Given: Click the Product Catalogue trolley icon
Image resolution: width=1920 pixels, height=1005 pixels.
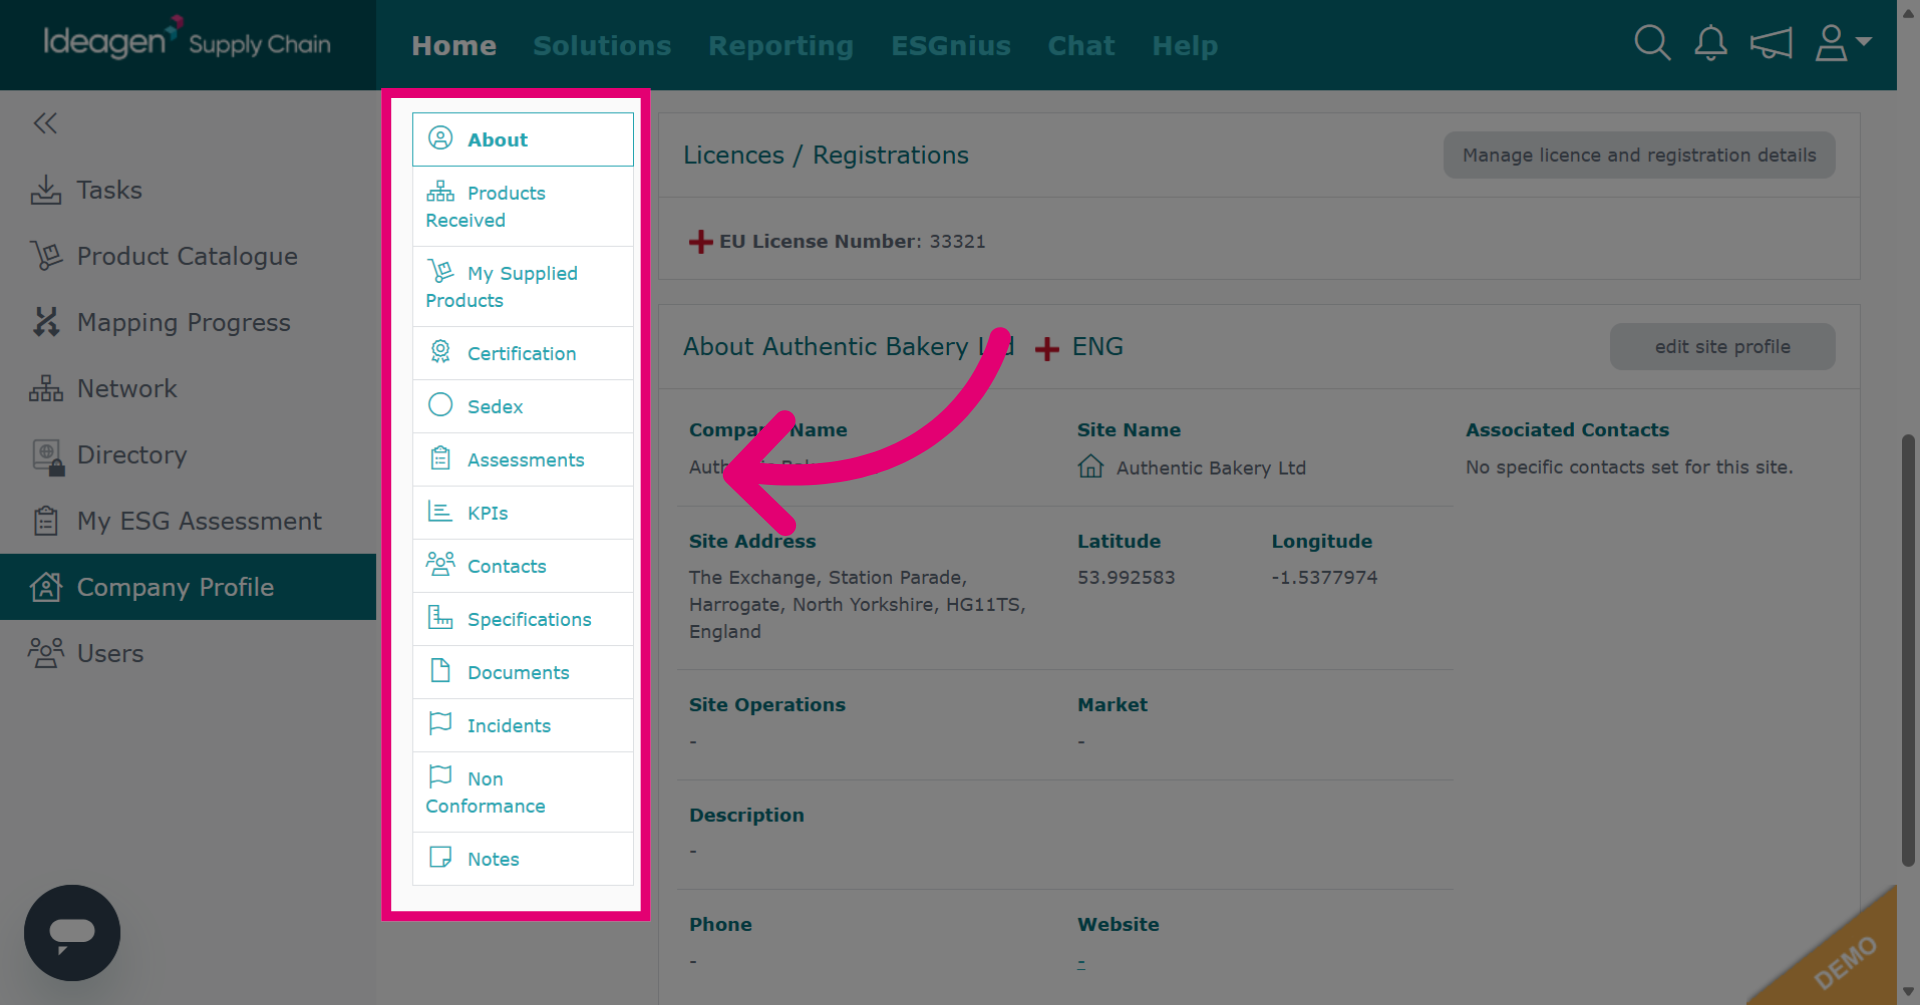Looking at the screenshot, I should click(46, 256).
